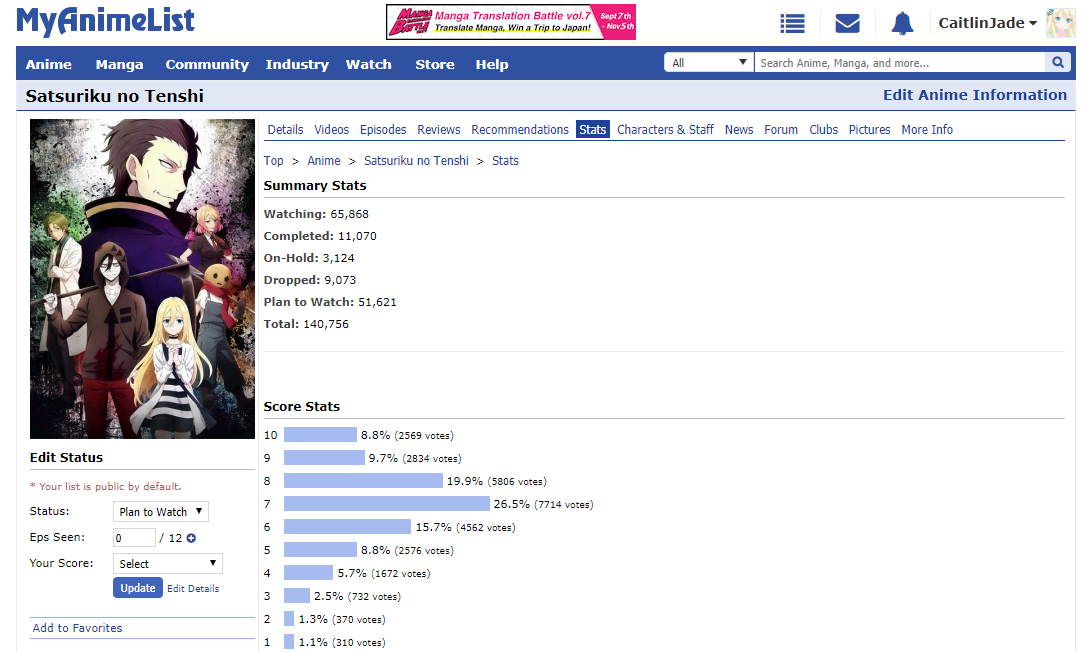Click Edit Anime Information link
Viewport: 1082px width, 652px height.
[975, 95]
